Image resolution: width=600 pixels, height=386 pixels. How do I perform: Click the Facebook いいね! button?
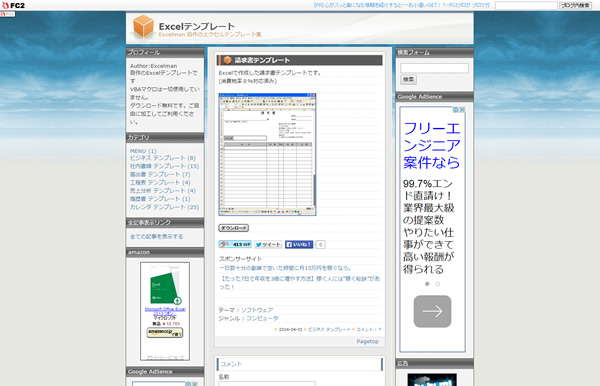299,244
